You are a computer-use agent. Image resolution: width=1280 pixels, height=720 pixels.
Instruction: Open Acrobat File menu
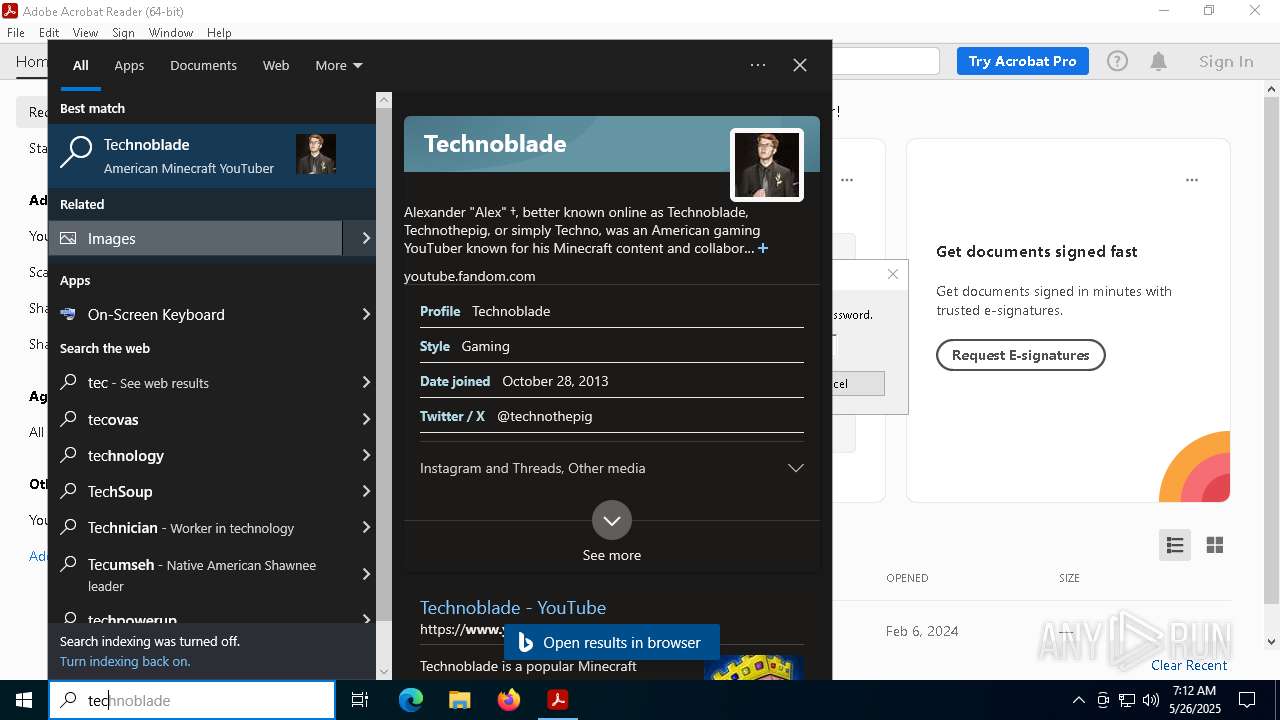coord(16,33)
